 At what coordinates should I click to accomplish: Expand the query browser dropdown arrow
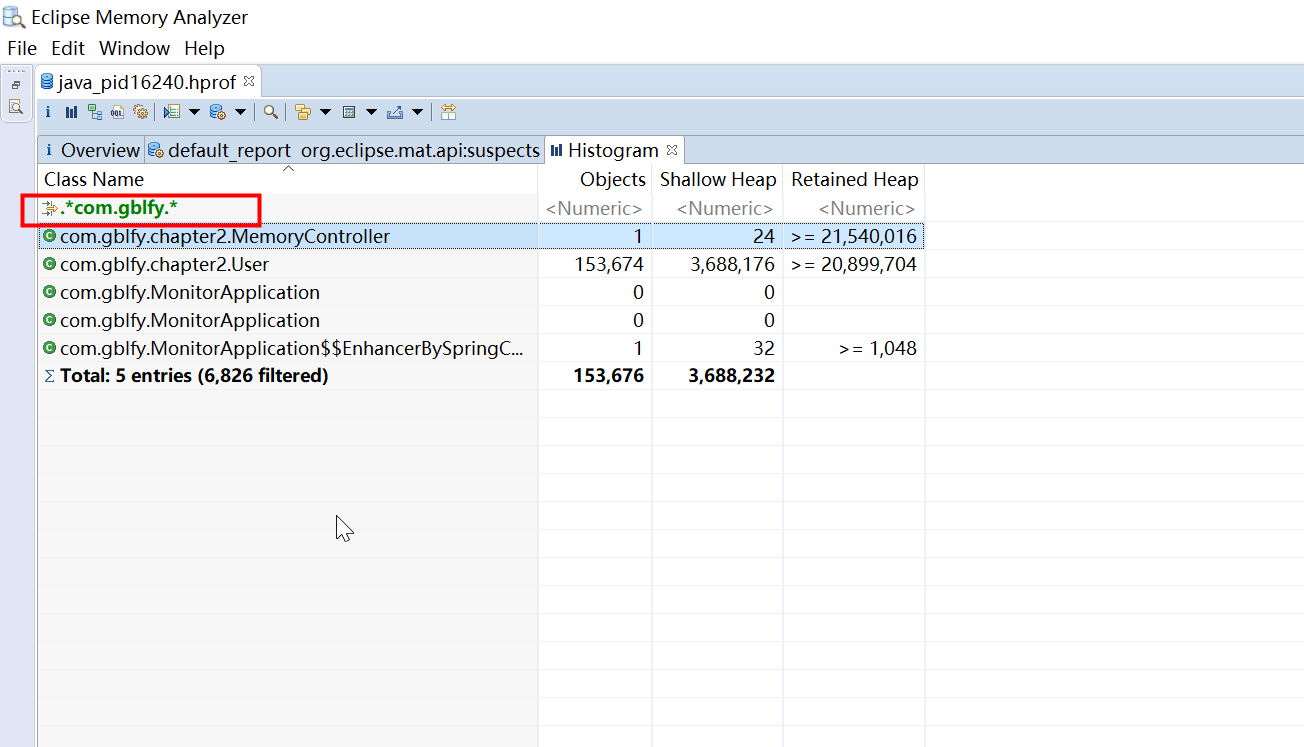click(x=240, y=112)
